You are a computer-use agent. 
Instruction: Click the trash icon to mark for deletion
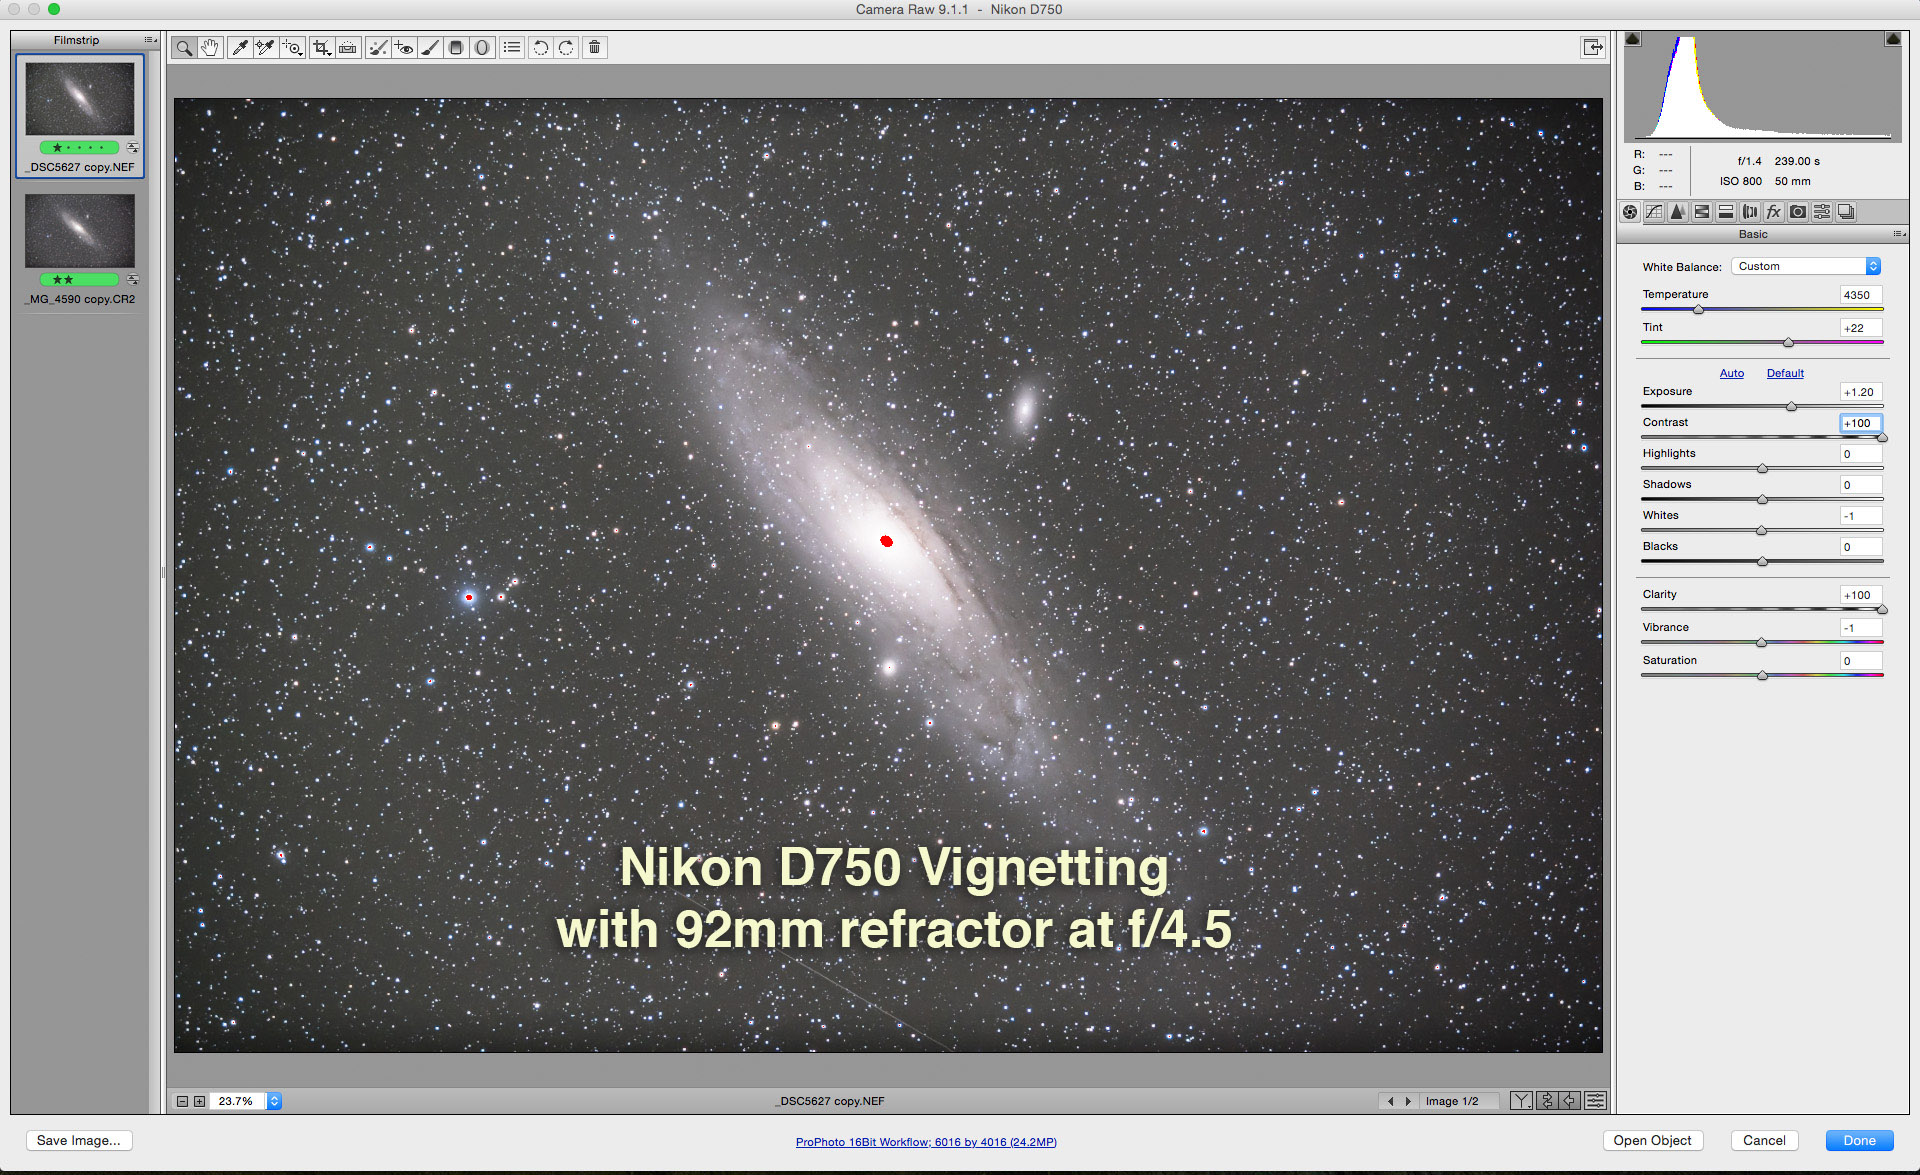point(594,48)
